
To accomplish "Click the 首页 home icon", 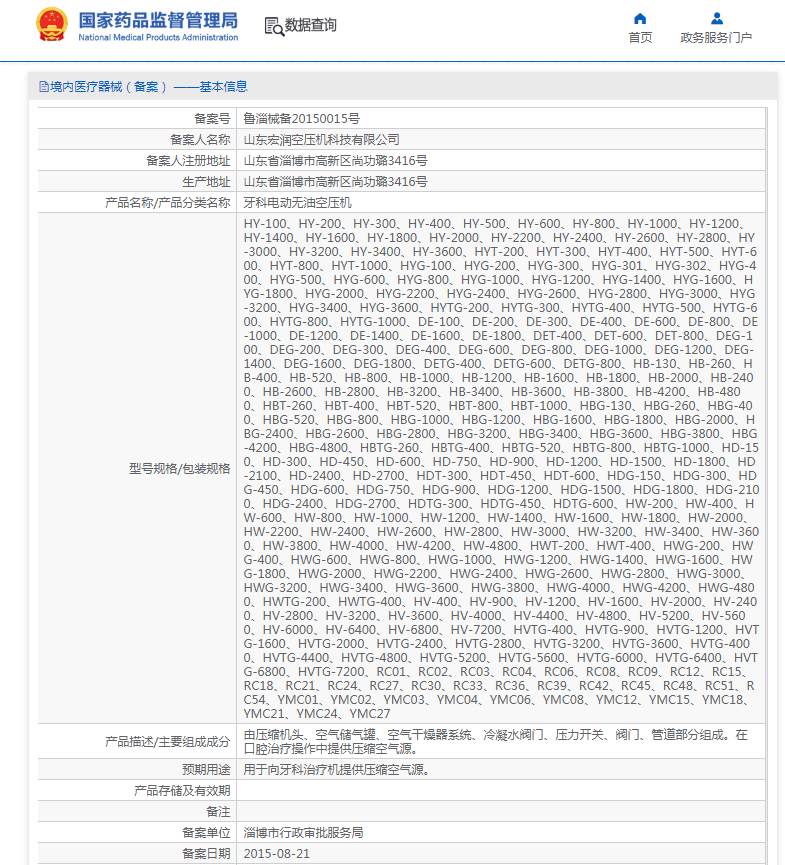I will pos(640,19).
